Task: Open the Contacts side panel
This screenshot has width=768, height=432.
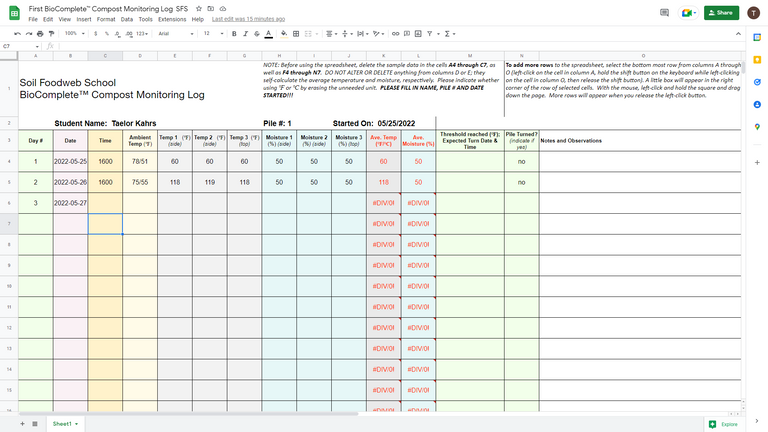Action: click(x=757, y=104)
